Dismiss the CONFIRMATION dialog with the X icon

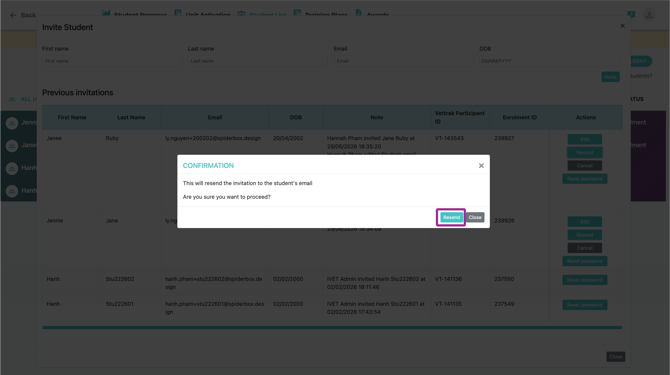pyautogui.click(x=481, y=166)
